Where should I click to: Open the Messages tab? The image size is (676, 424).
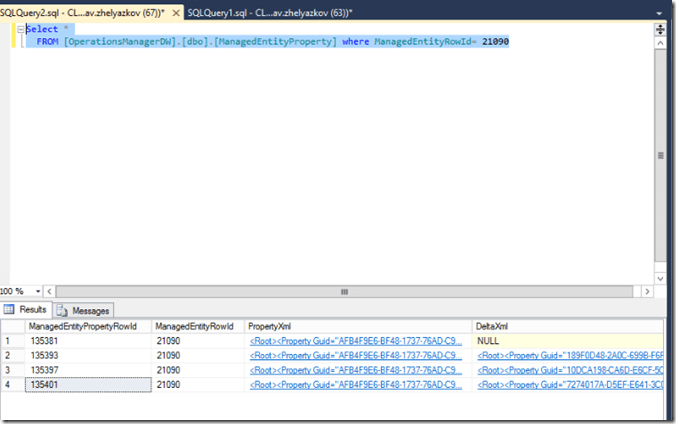click(x=85, y=310)
